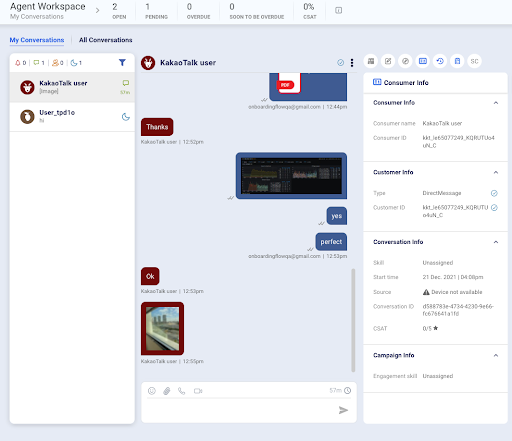This screenshot has width=512, height=441.
Task: Click the chat window vertical scrollbar
Action: (353, 320)
